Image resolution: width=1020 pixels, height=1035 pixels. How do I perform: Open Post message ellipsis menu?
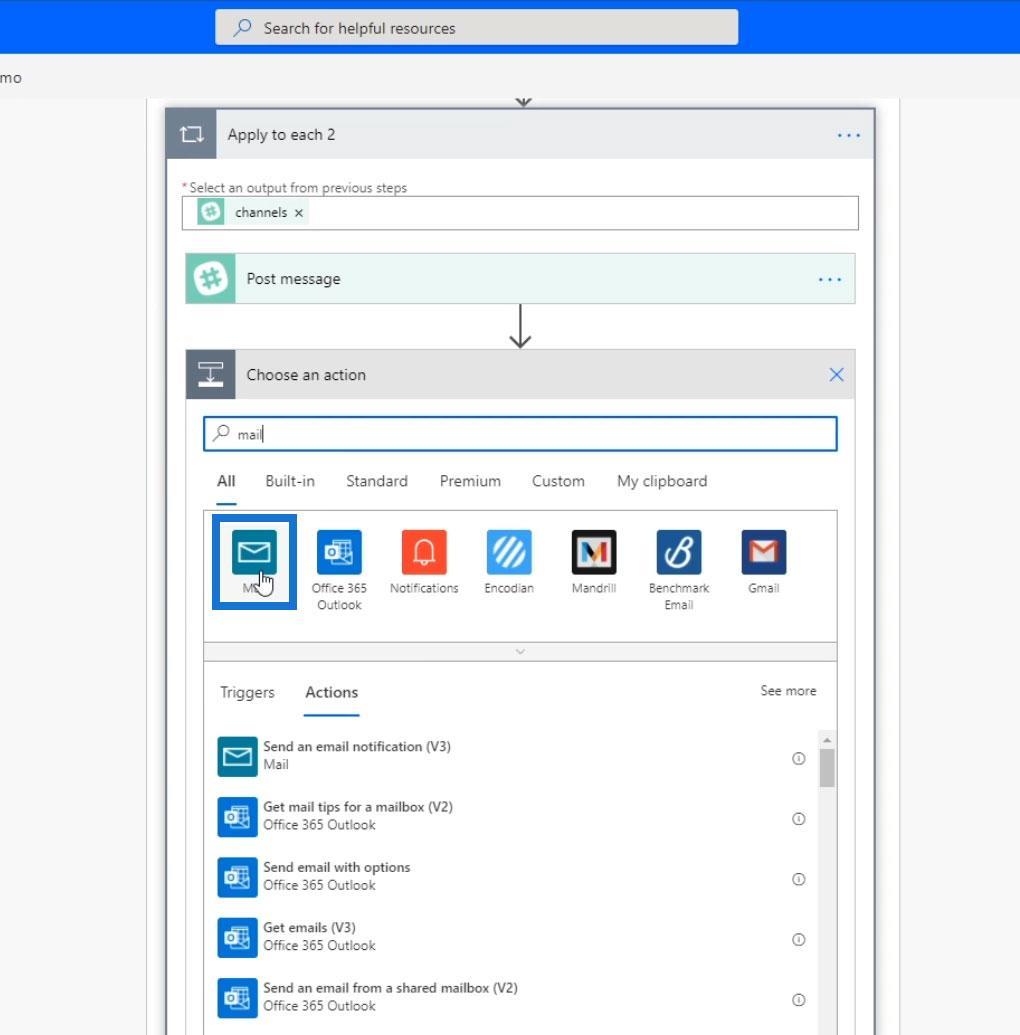click(829, 279)
